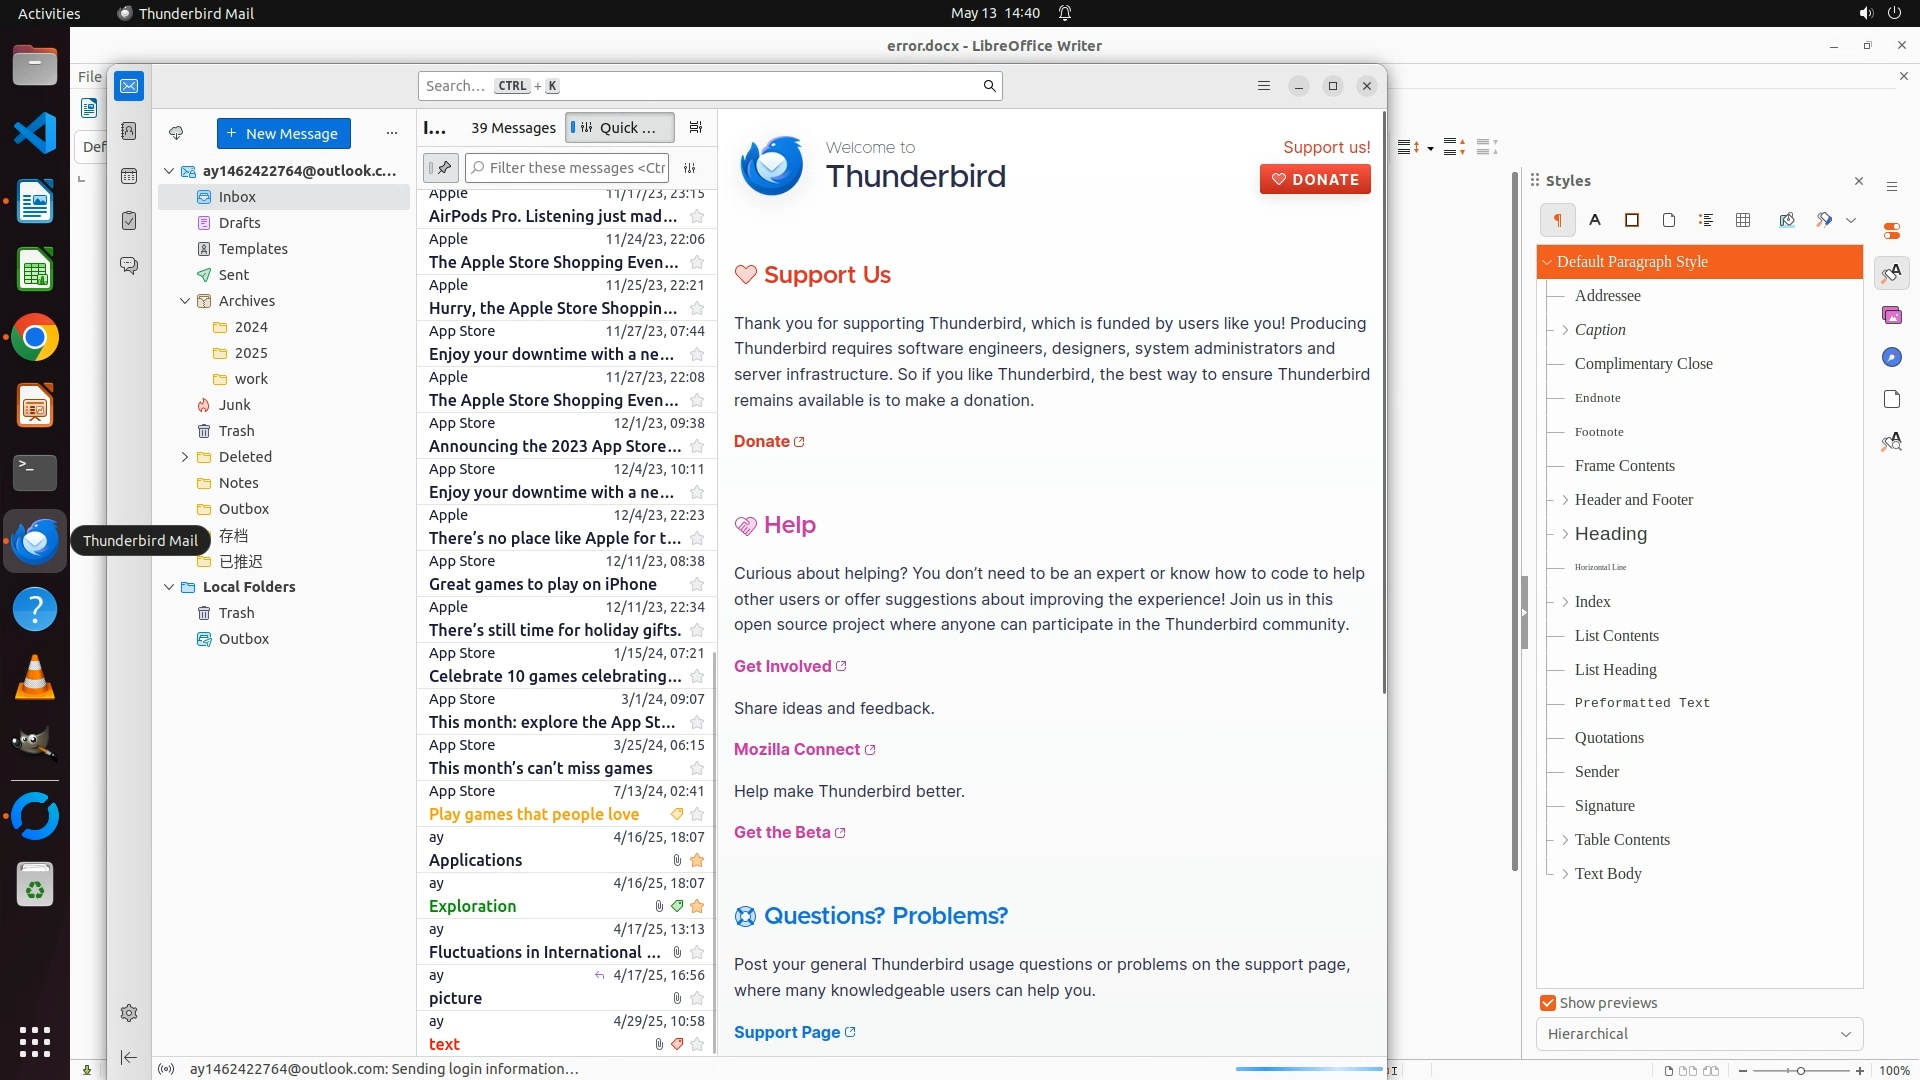Follow the Get Involved link
This screenshot has width=1920, height=1080.
coord(783,666)
